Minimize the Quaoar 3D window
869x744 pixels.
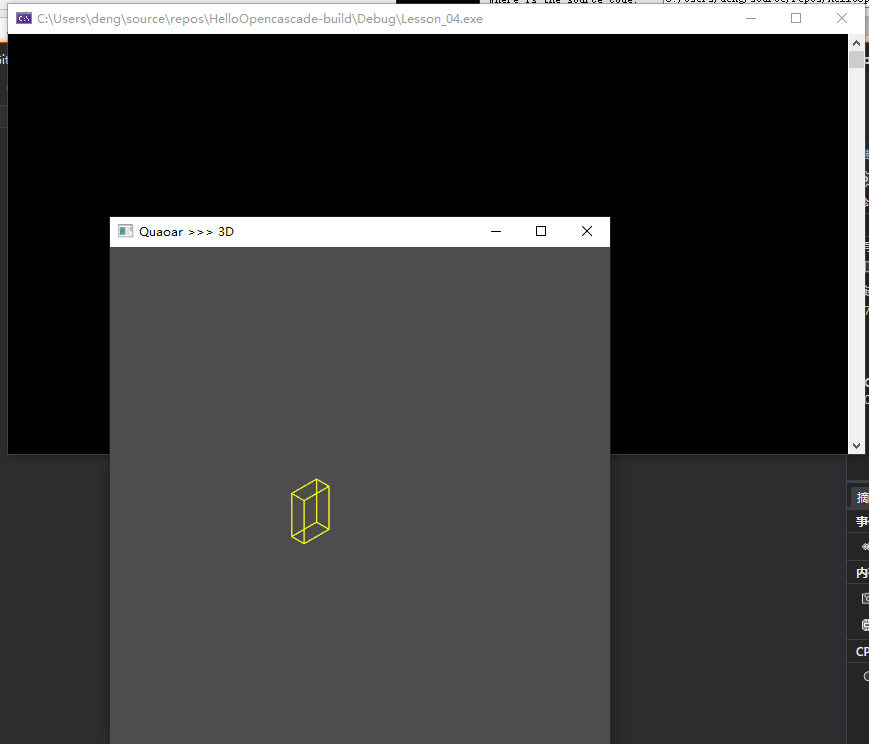495,231
